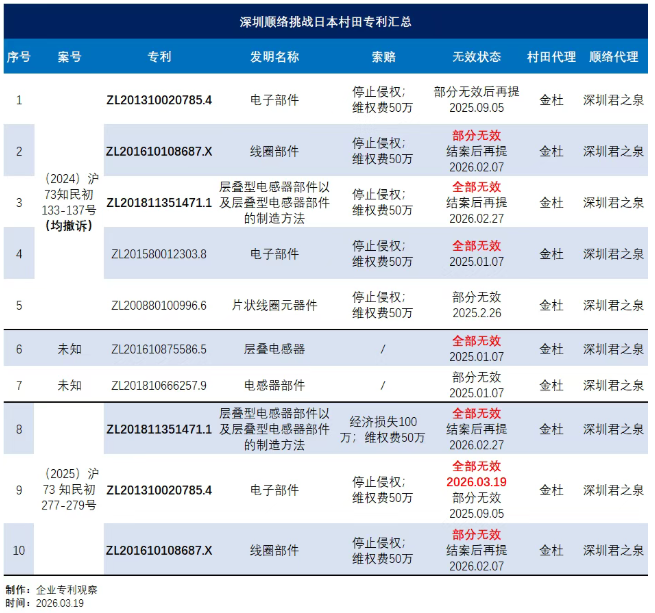The height and width of the screenshot is (613, 655).
Task: Select the 案号 column header
Action: (x=69, y=57)
